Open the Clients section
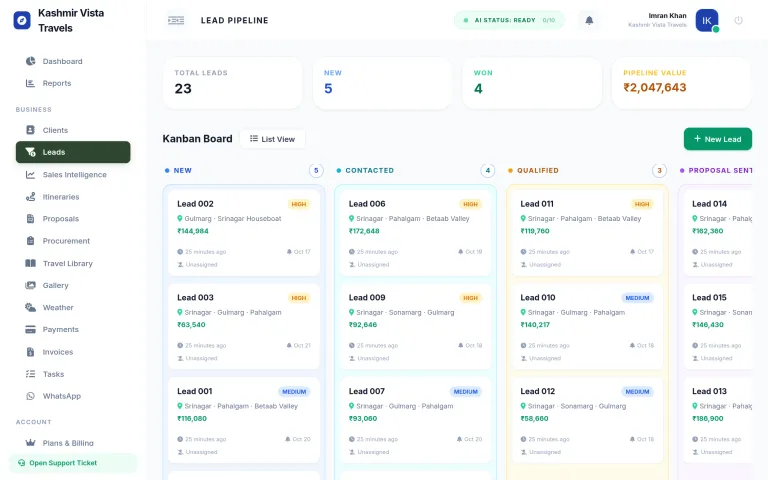The image size is (768, 480). (73, 130)
